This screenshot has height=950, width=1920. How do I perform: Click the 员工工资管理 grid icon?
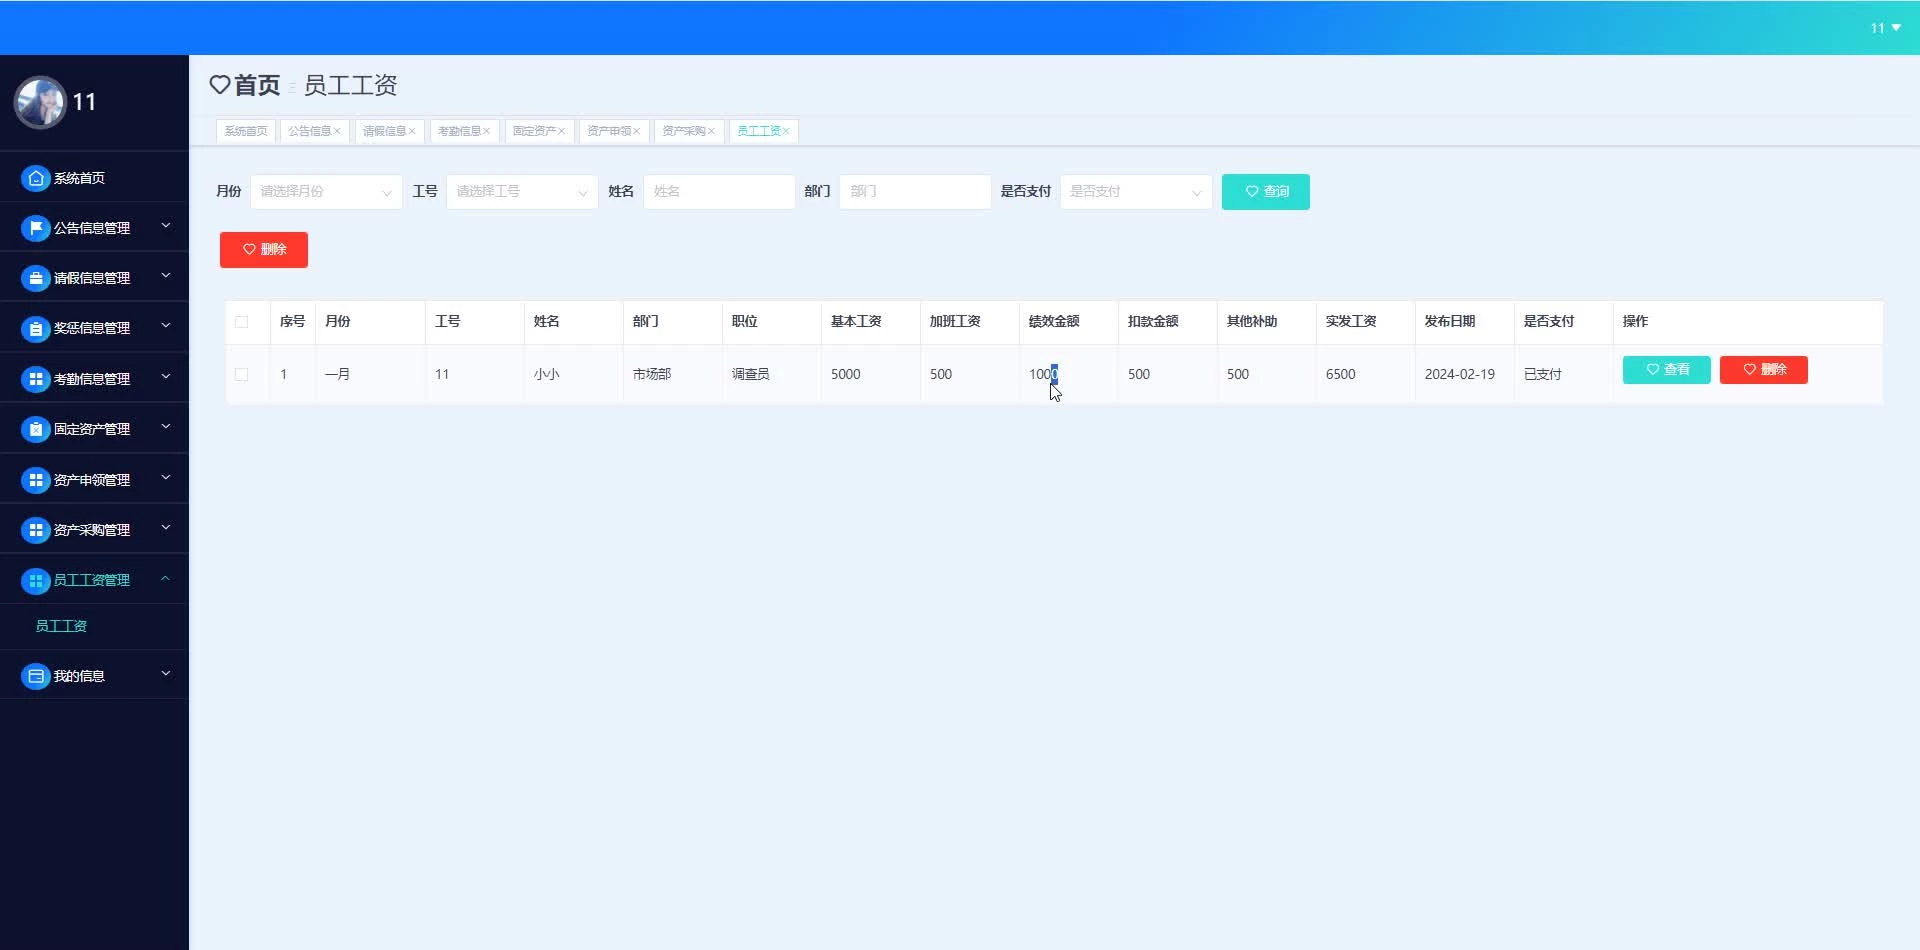click(x=36, y=580)
